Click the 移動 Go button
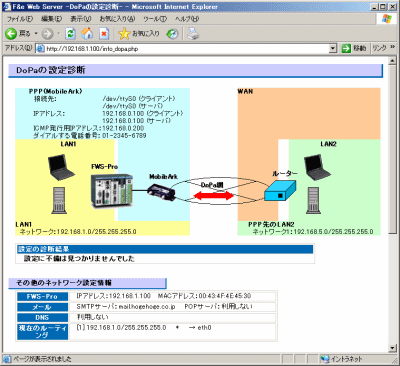 pos(354,48)
